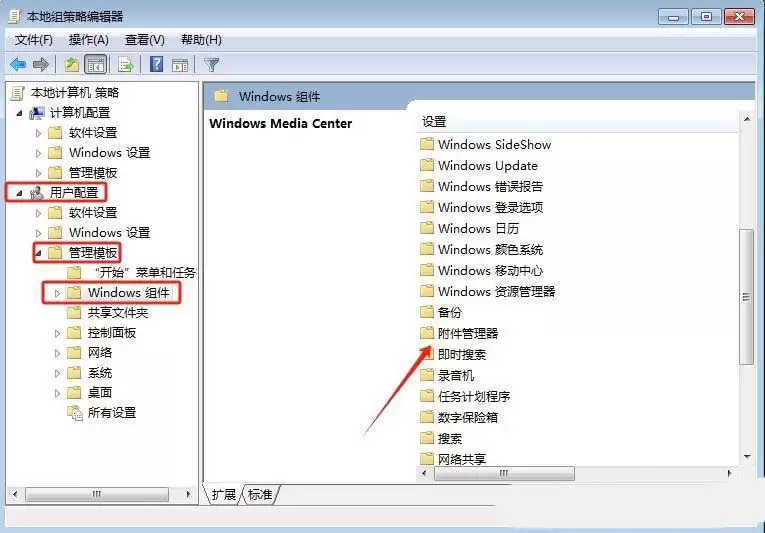Image resolution: width=765 pixels, height=533 pixels.
Task: Click the Export list toolbar icon
Action: [x=126, y=64]
